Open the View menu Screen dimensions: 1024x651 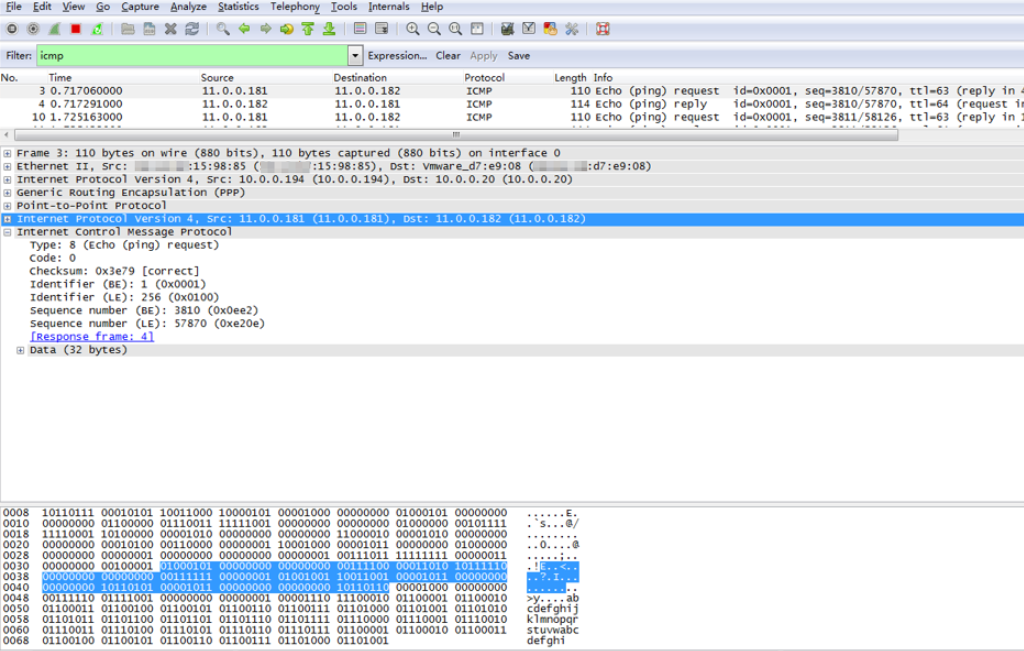pos(73,7)
